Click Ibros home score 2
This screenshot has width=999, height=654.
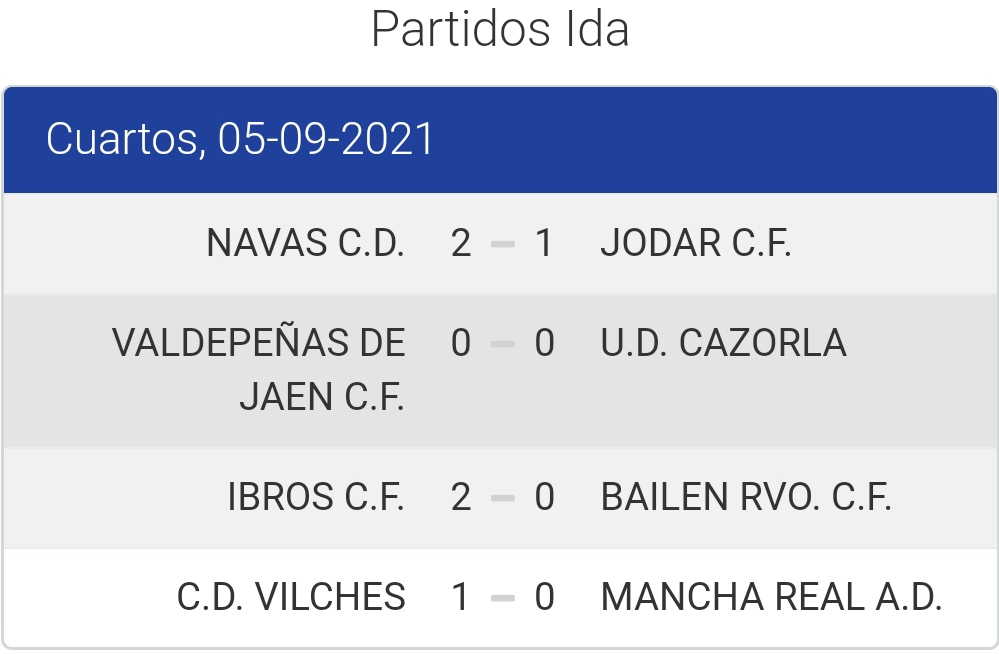(461, 497)
